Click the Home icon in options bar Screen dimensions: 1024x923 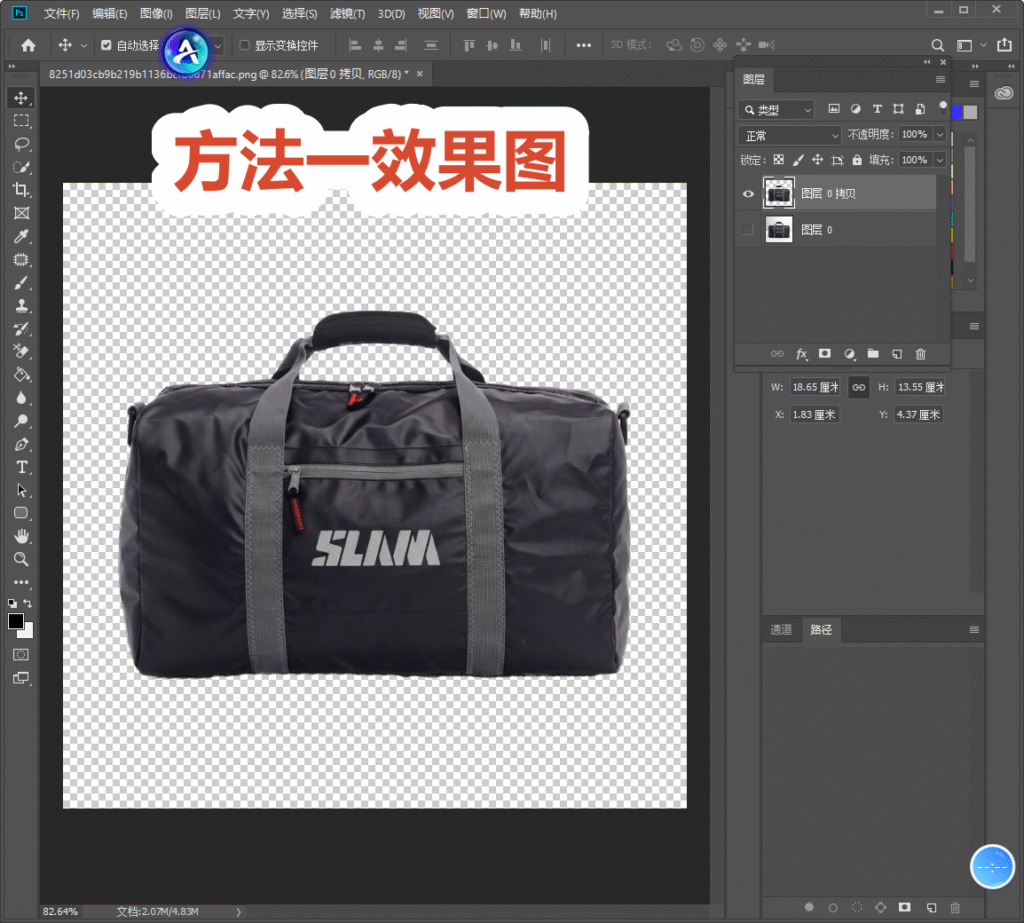tap(28, 45)
